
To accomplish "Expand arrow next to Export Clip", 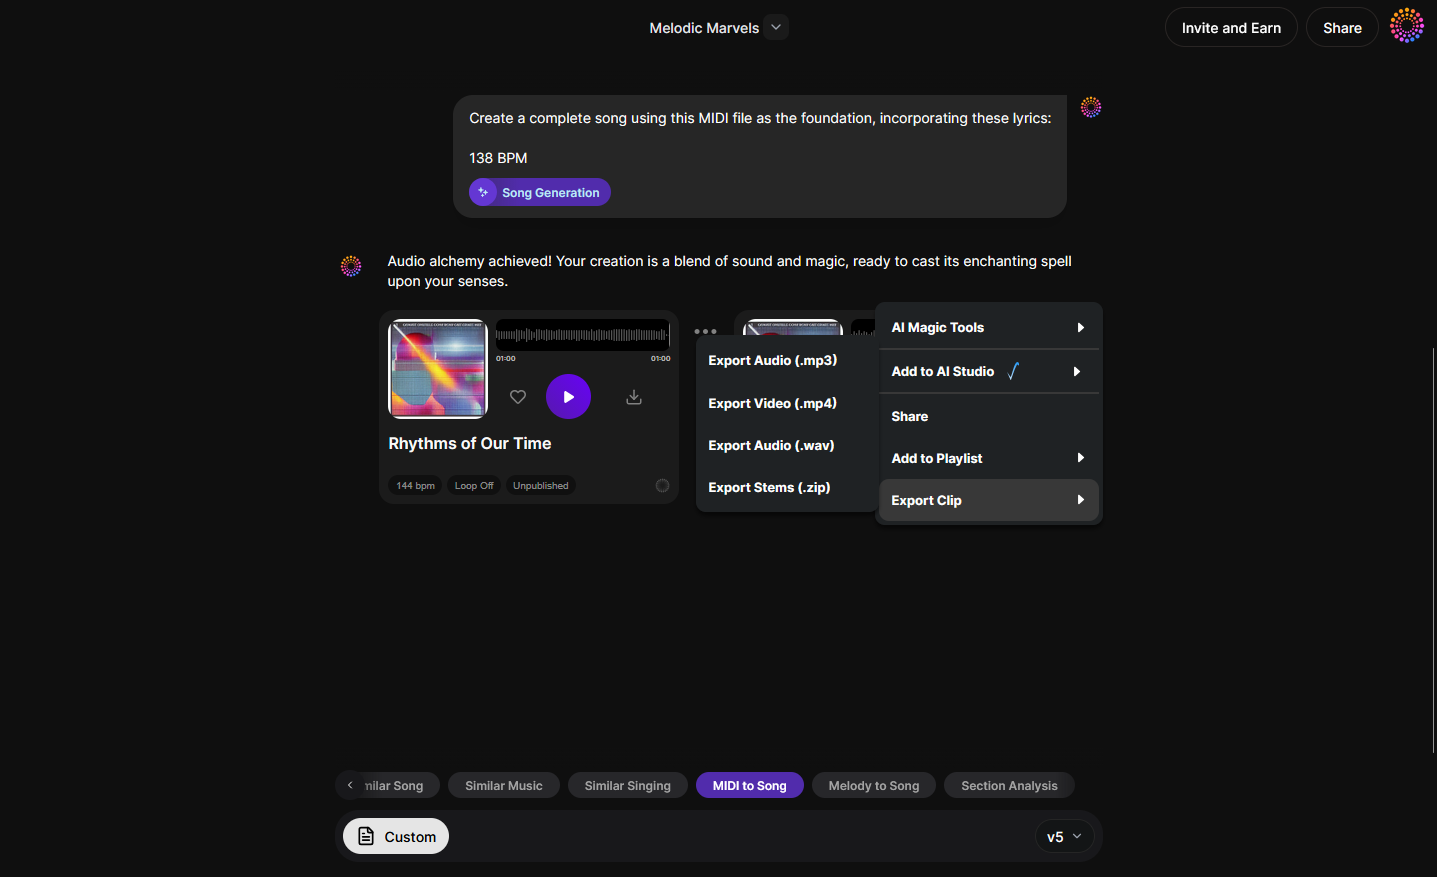I will 1080,500.
